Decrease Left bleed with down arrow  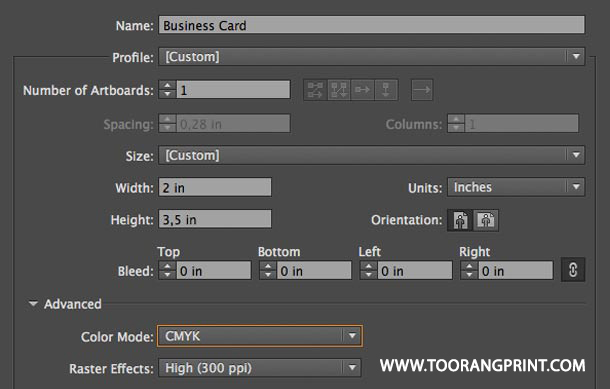pyautogui.click(x=368, y=275)
